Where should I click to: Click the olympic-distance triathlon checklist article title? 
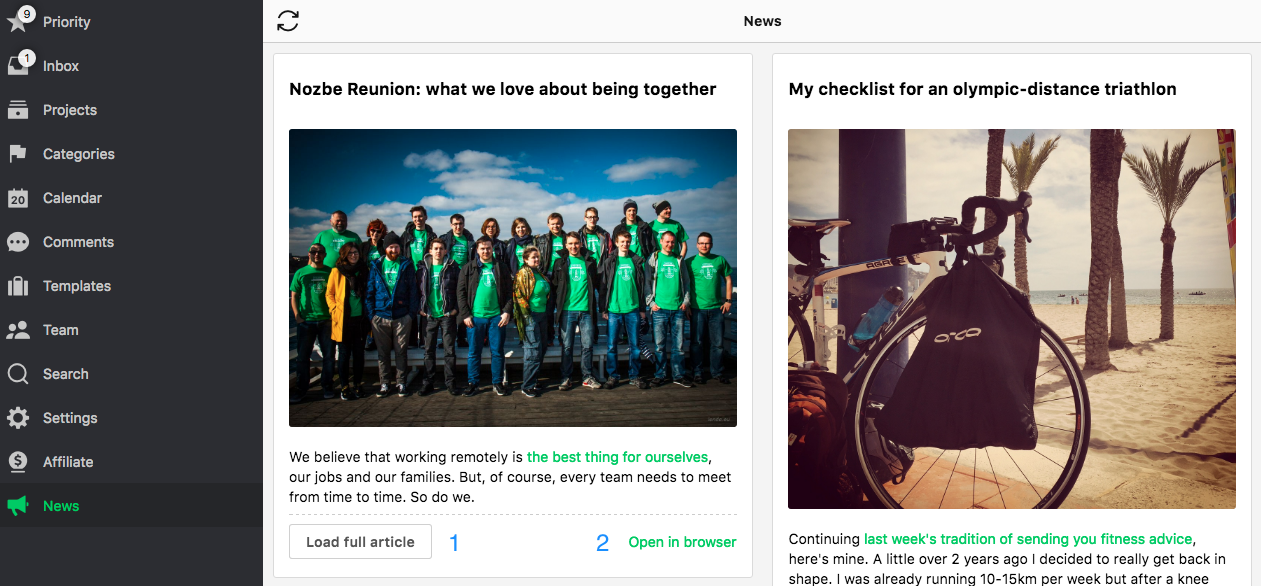[x=982, y=89]
